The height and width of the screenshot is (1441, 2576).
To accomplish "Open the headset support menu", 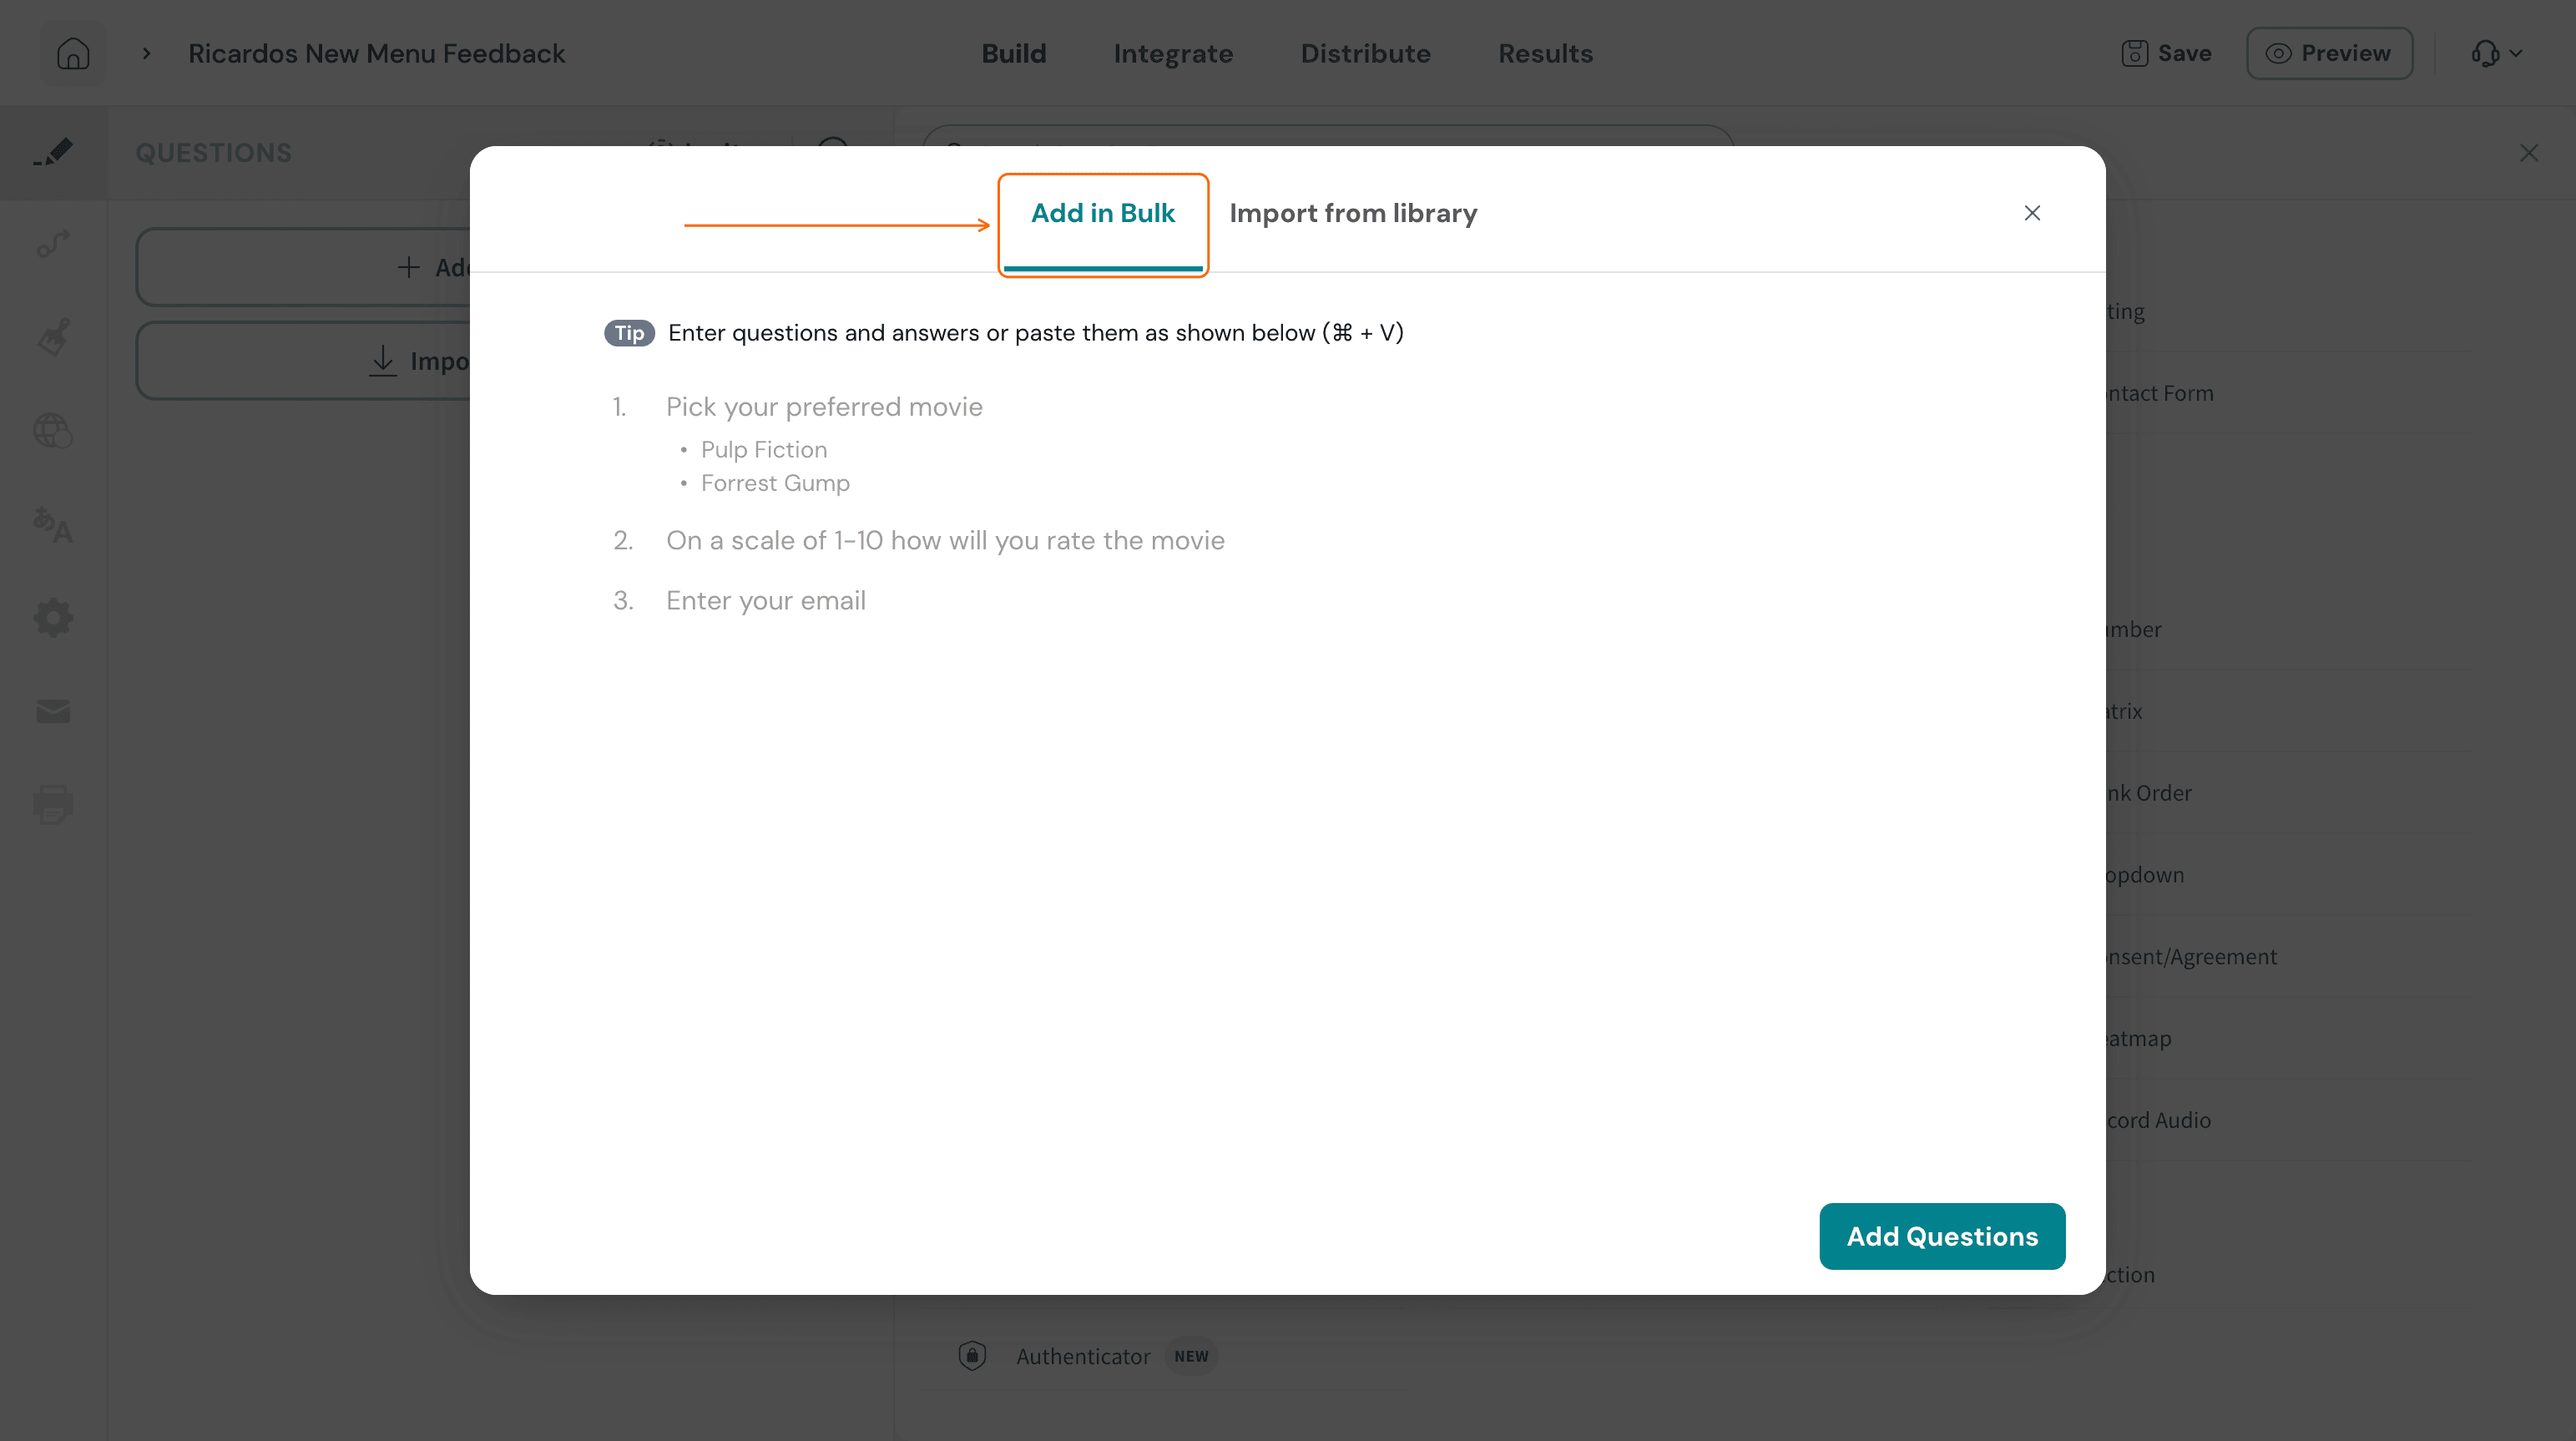I will (2497, 53).
